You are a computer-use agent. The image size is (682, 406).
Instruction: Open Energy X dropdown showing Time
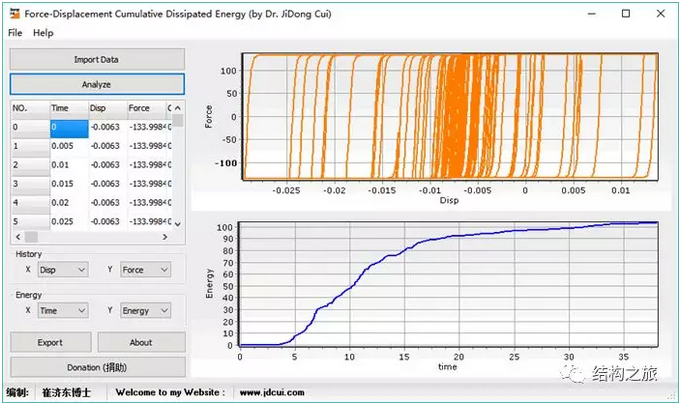click(59, 311)
